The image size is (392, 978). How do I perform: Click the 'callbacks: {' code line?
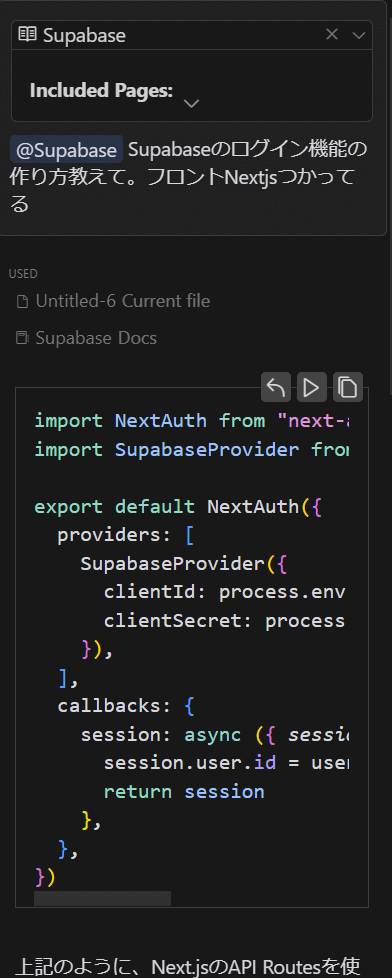click(127, 706)
